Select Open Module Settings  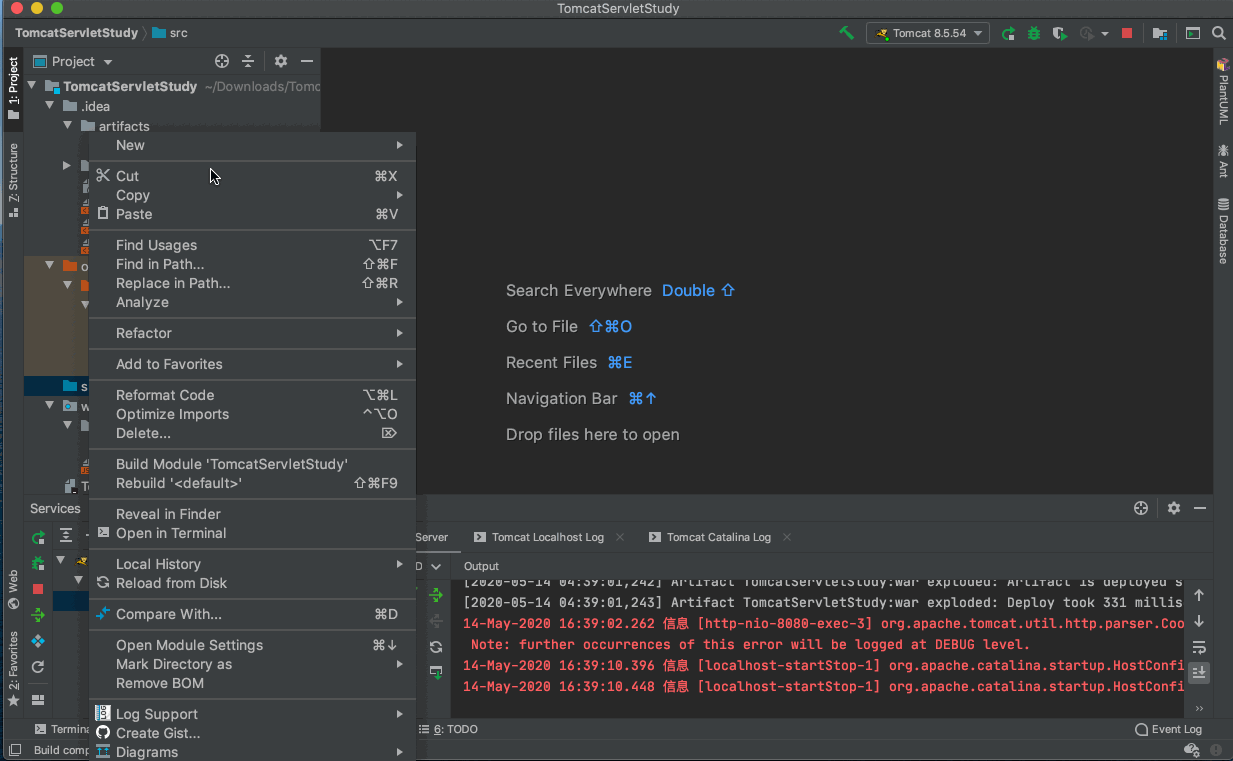point(252,645)
